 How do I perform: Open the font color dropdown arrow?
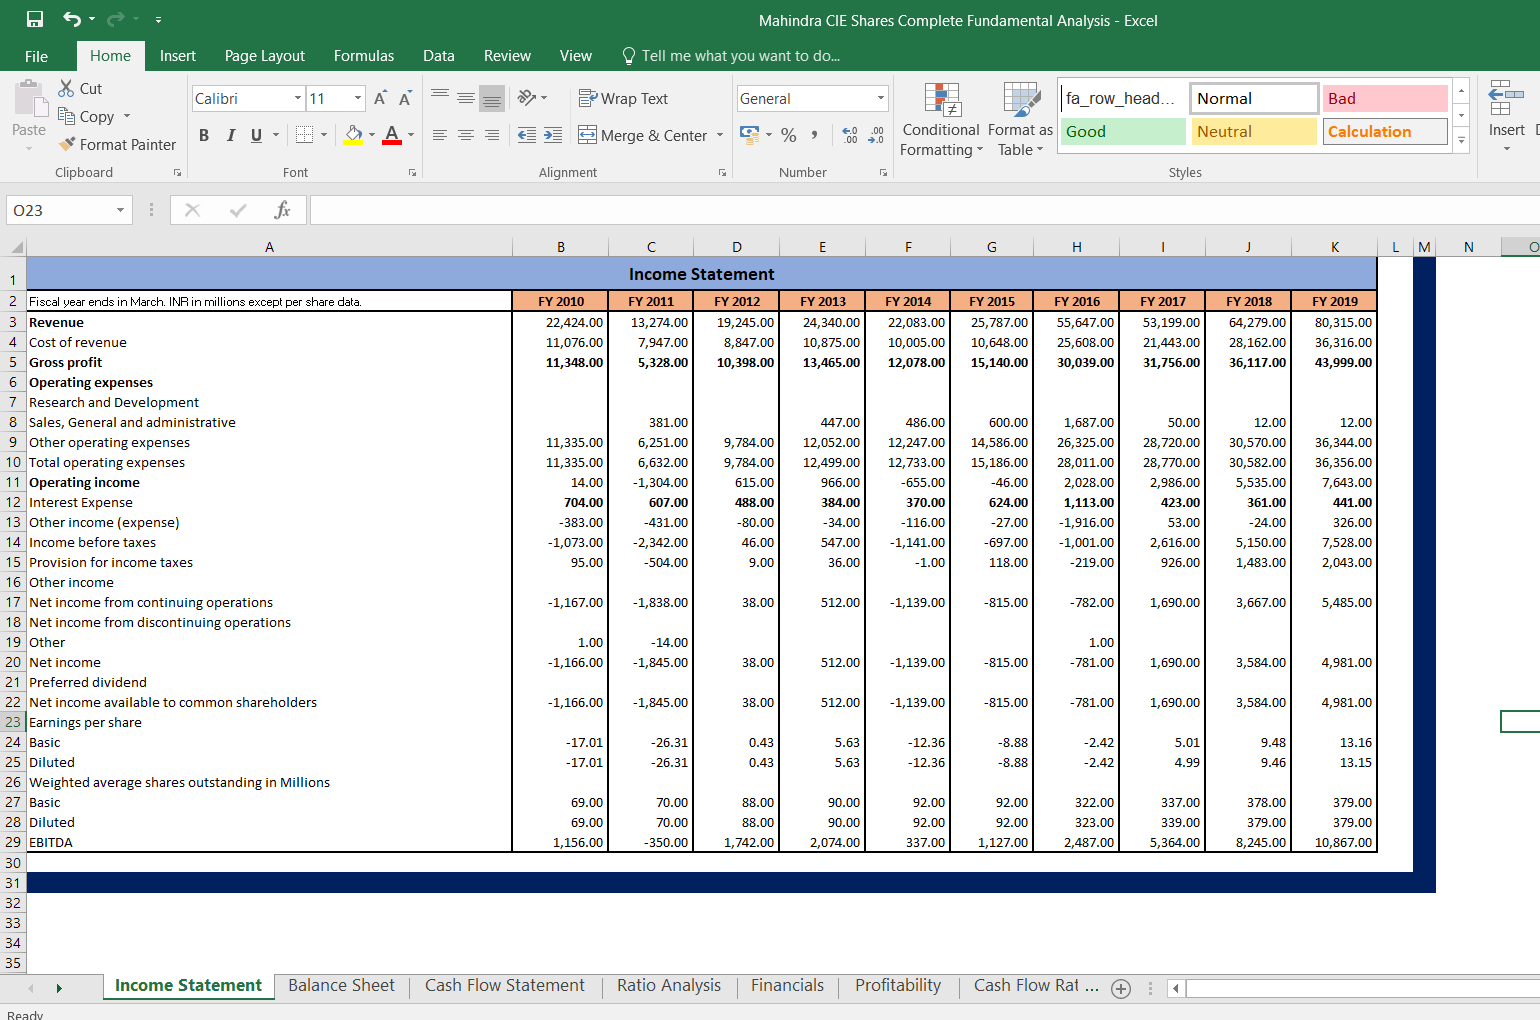[411, 134]
